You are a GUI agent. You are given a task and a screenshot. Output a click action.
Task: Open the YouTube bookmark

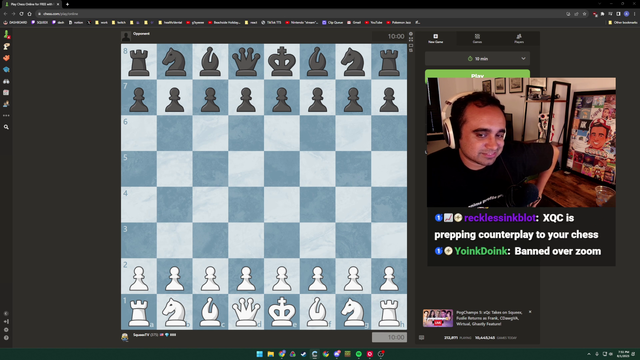pyautogui.click(x=373, y=22)
